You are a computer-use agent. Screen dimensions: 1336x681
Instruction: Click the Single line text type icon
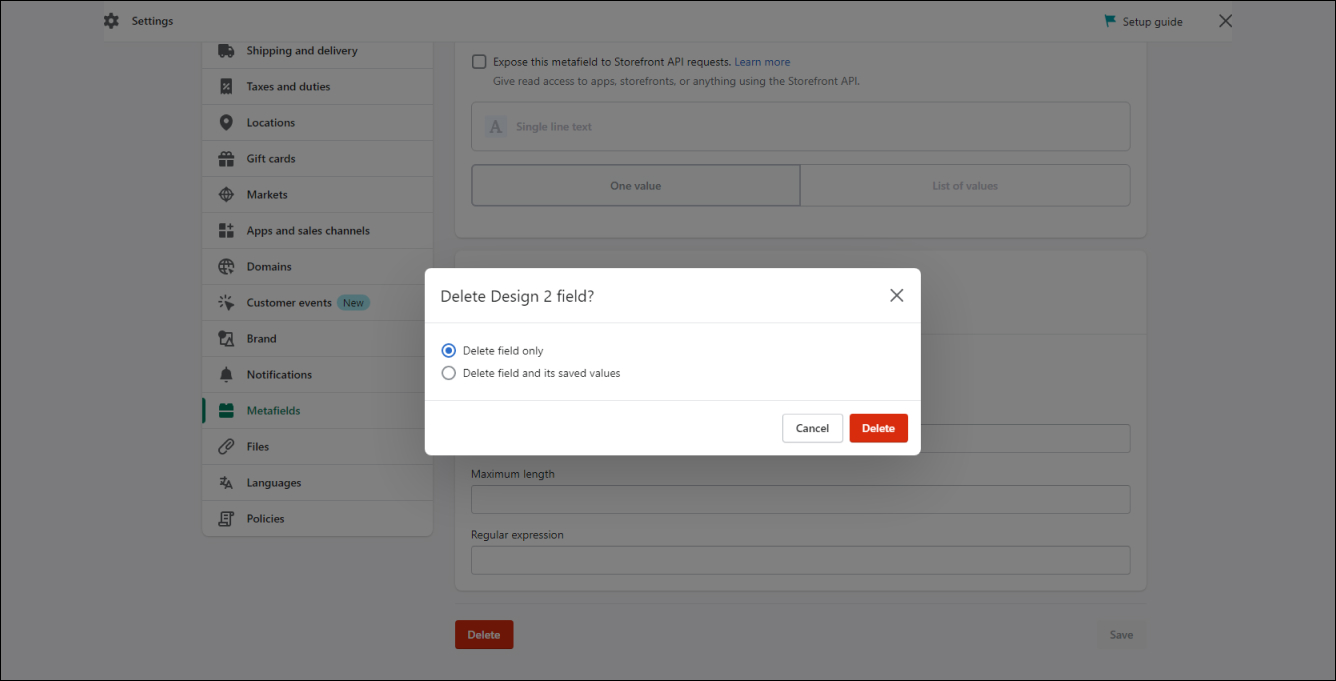[495, 127]
